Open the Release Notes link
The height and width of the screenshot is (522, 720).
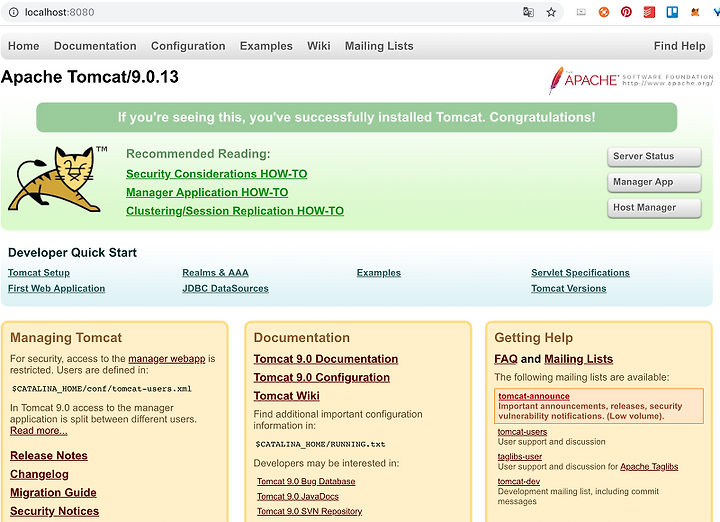[x=49, y=455]
